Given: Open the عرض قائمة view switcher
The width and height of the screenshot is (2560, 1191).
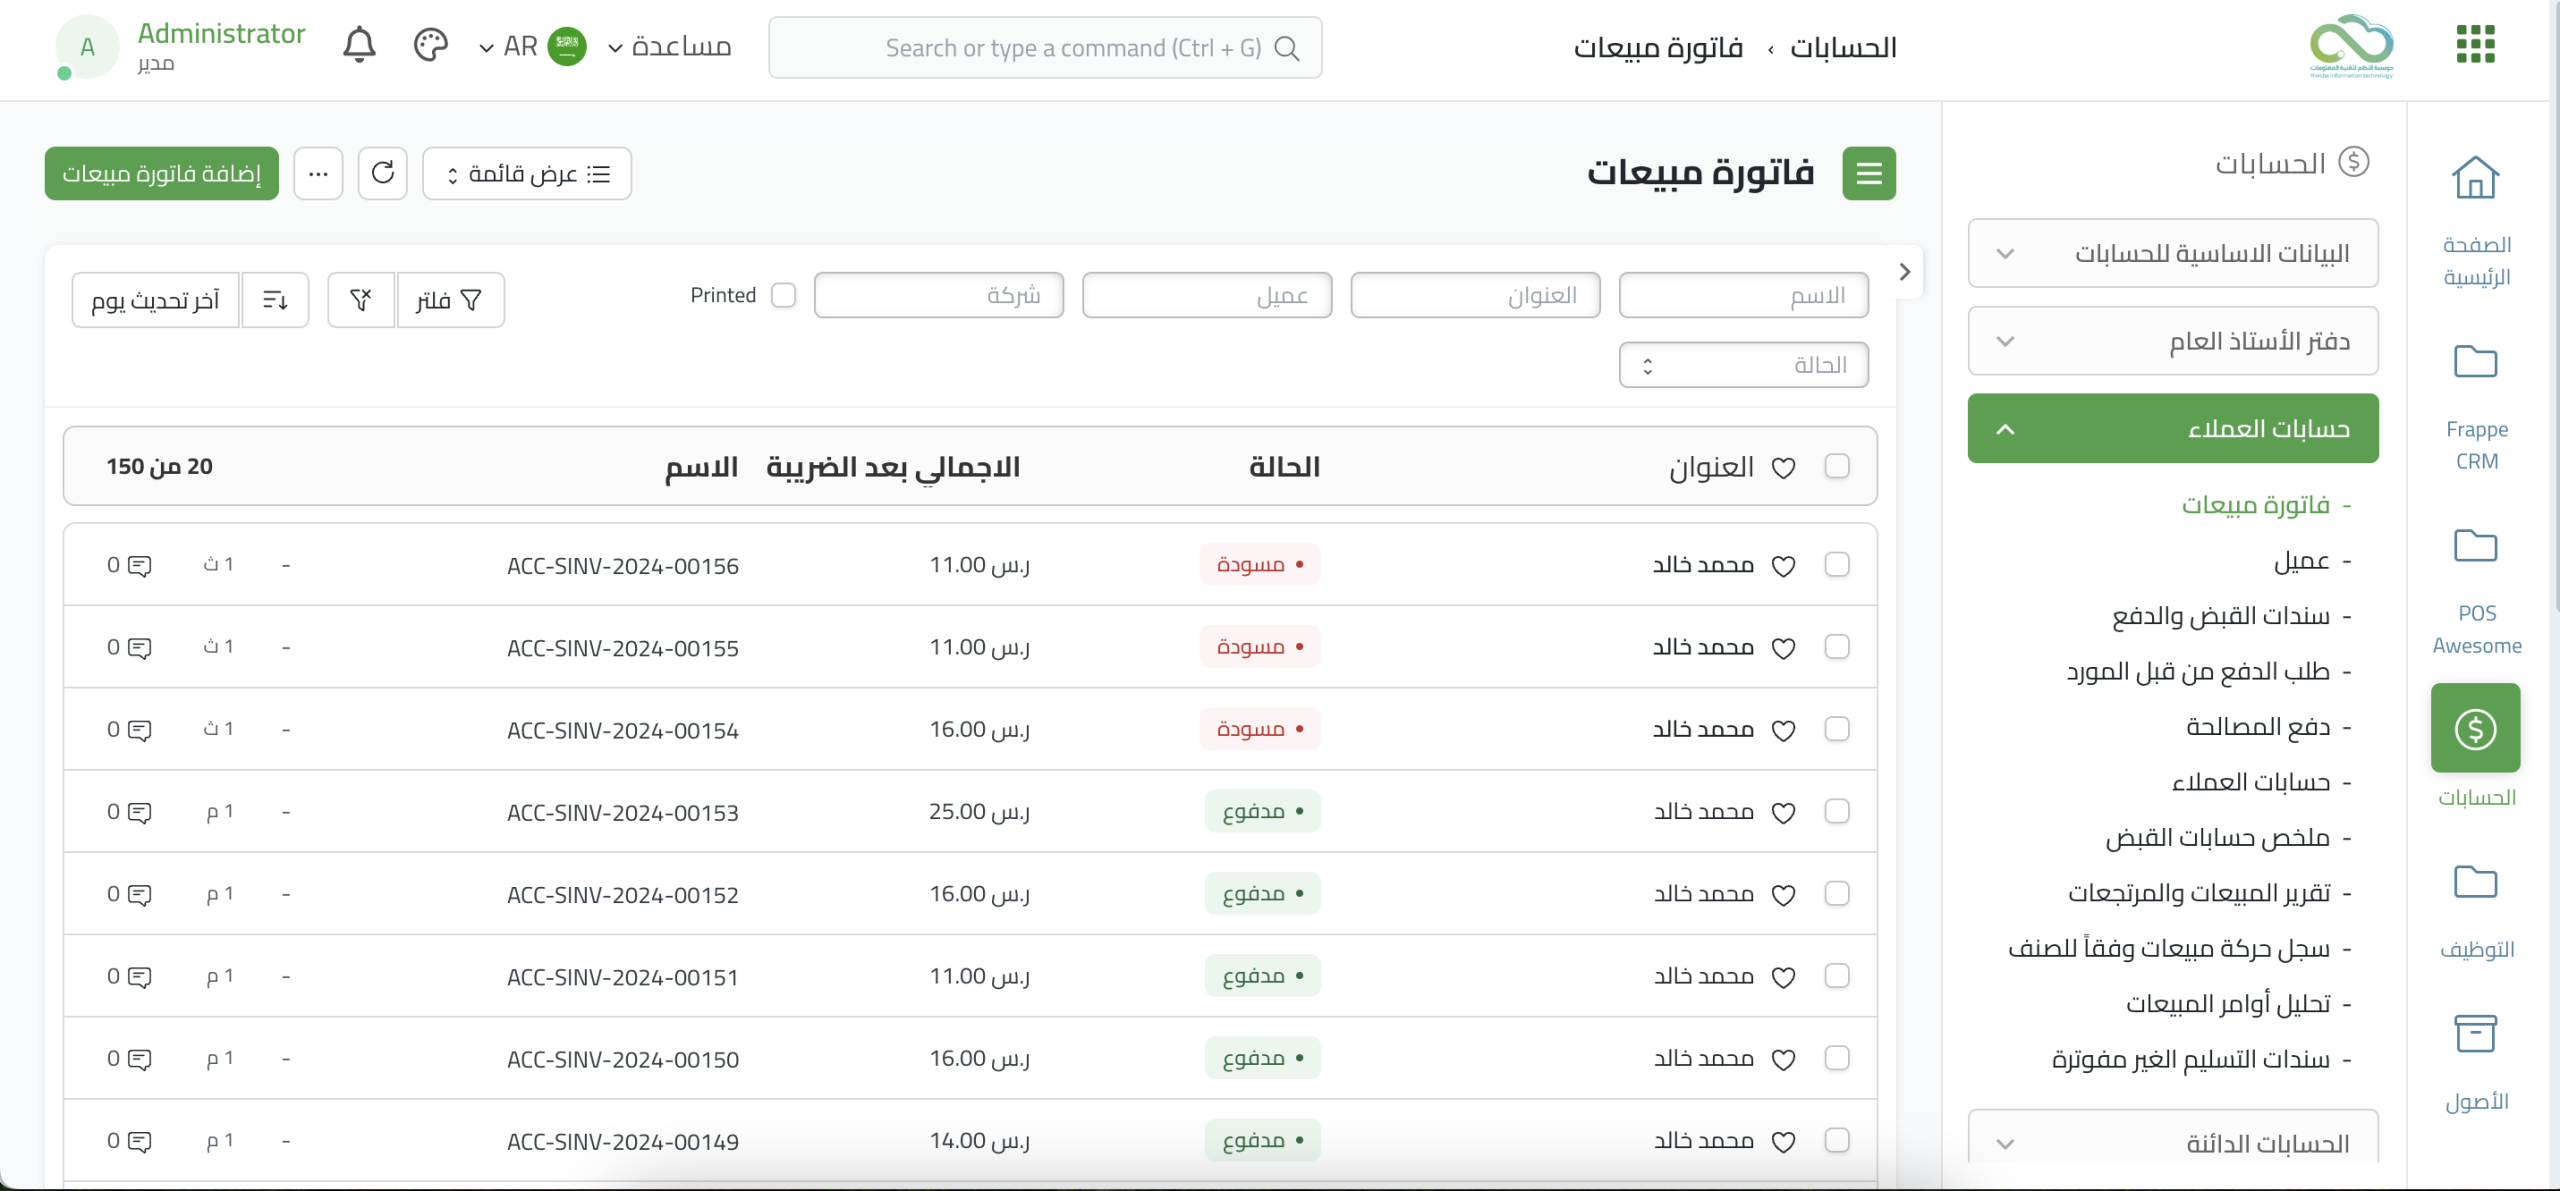Looking at the screenshot, I should pyautogui.click(x=527, y=173).
